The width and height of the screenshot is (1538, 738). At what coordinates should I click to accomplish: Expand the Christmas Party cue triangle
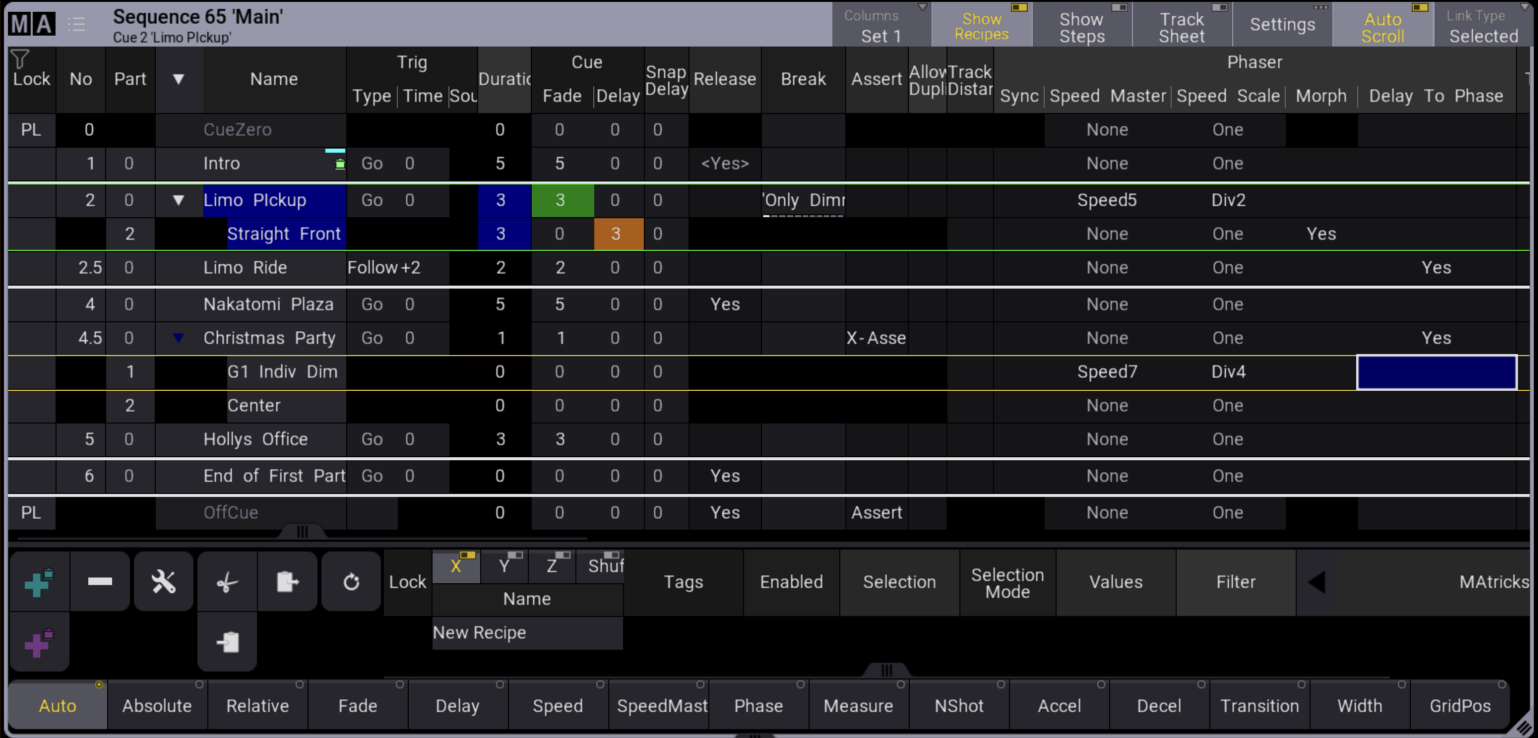179,338
